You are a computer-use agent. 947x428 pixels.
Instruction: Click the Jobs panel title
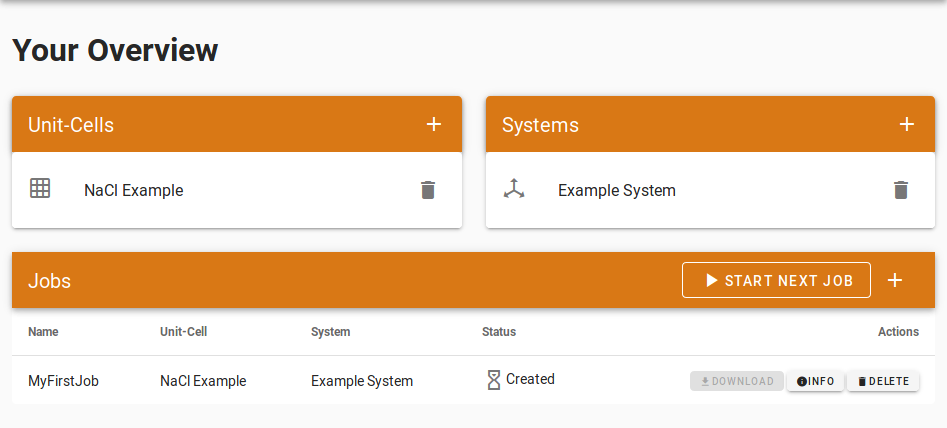[50, 281]
